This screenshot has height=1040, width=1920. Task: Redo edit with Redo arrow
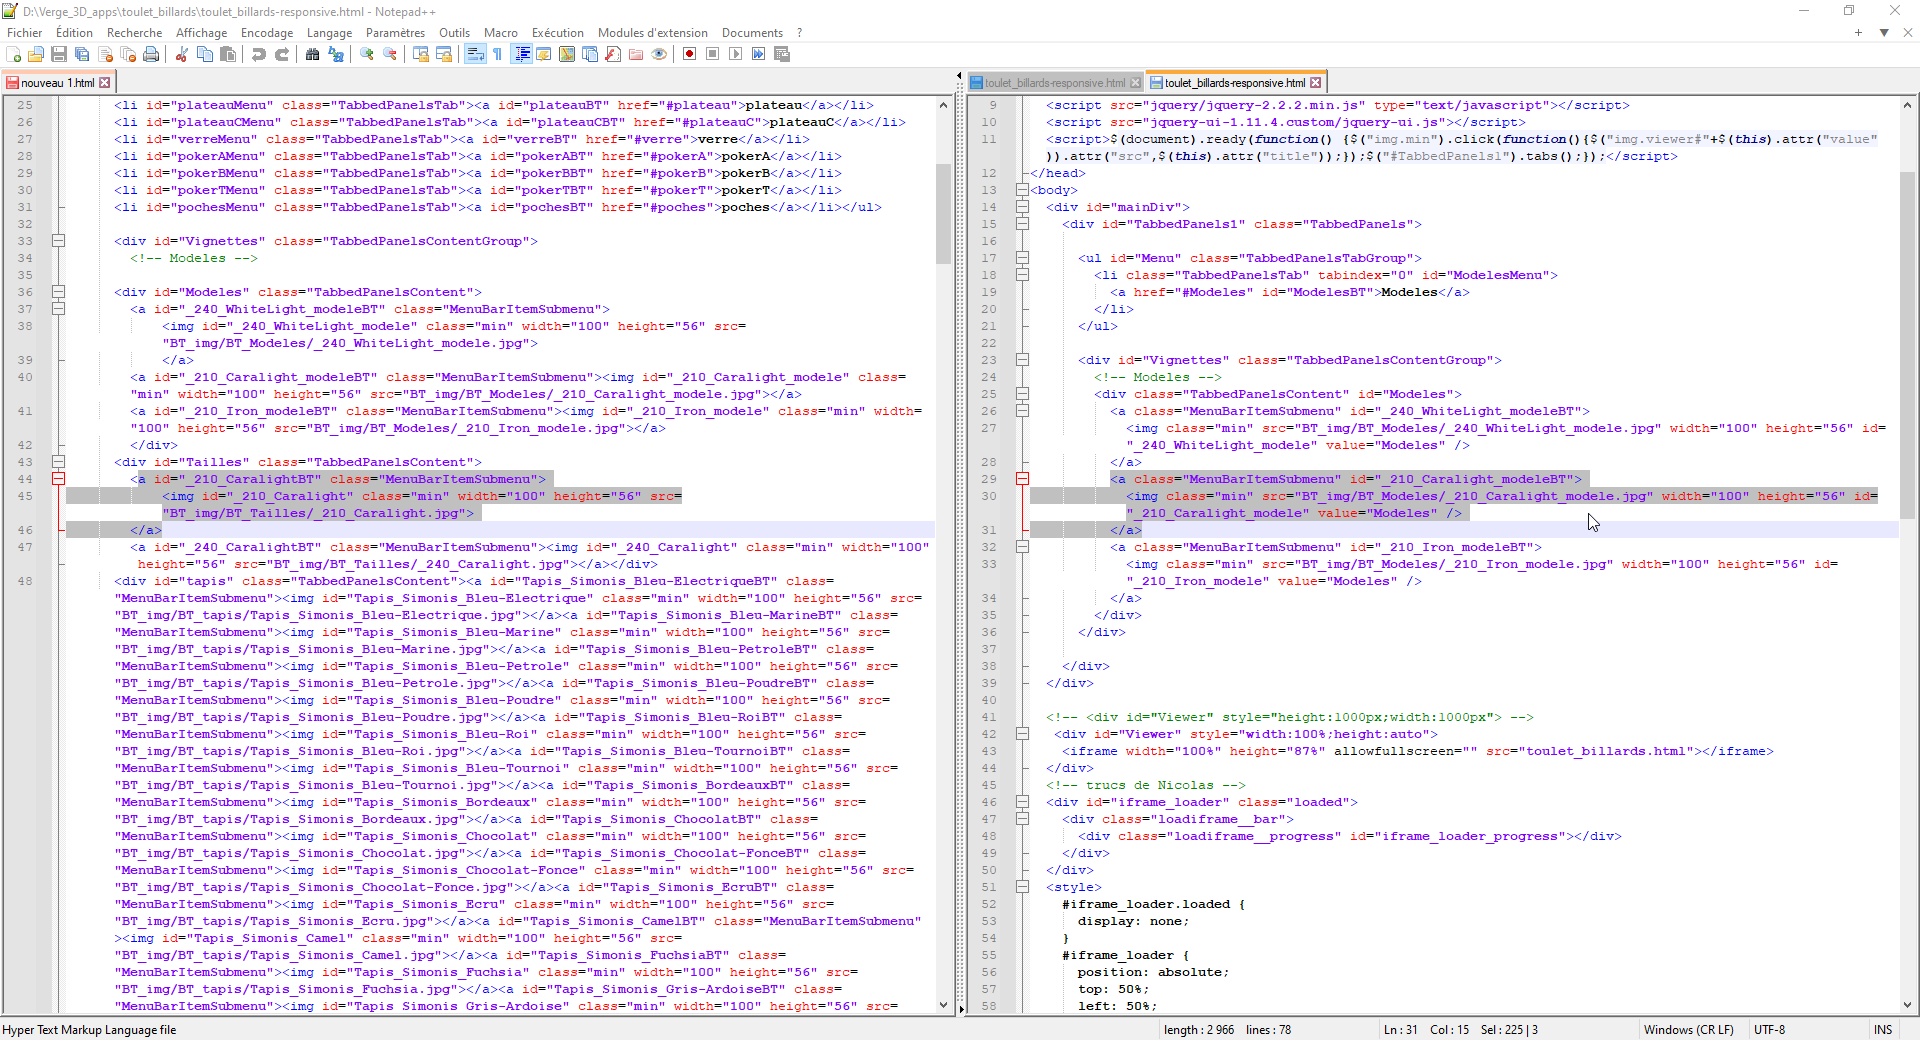pyautogui.click(x=282, y=54)
